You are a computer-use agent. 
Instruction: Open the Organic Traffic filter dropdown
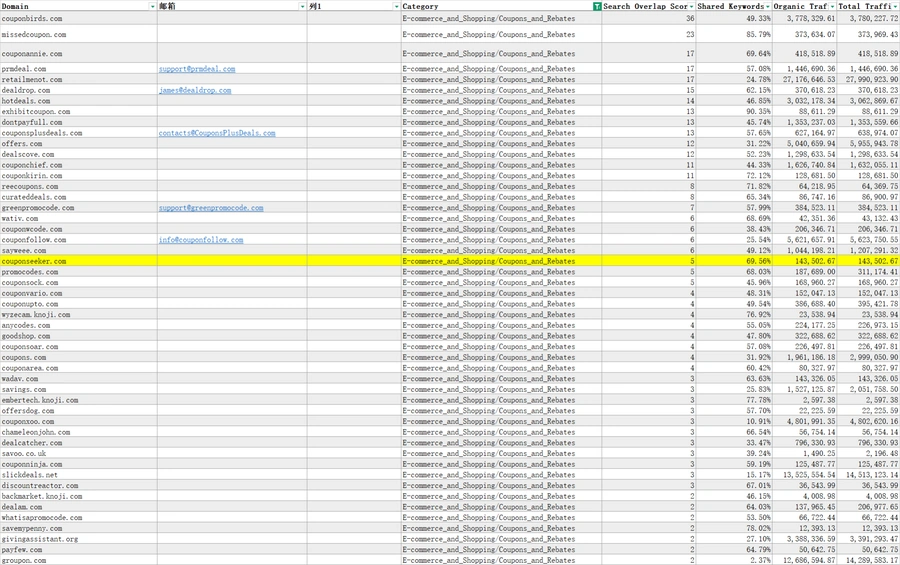[x=832, y=6]
